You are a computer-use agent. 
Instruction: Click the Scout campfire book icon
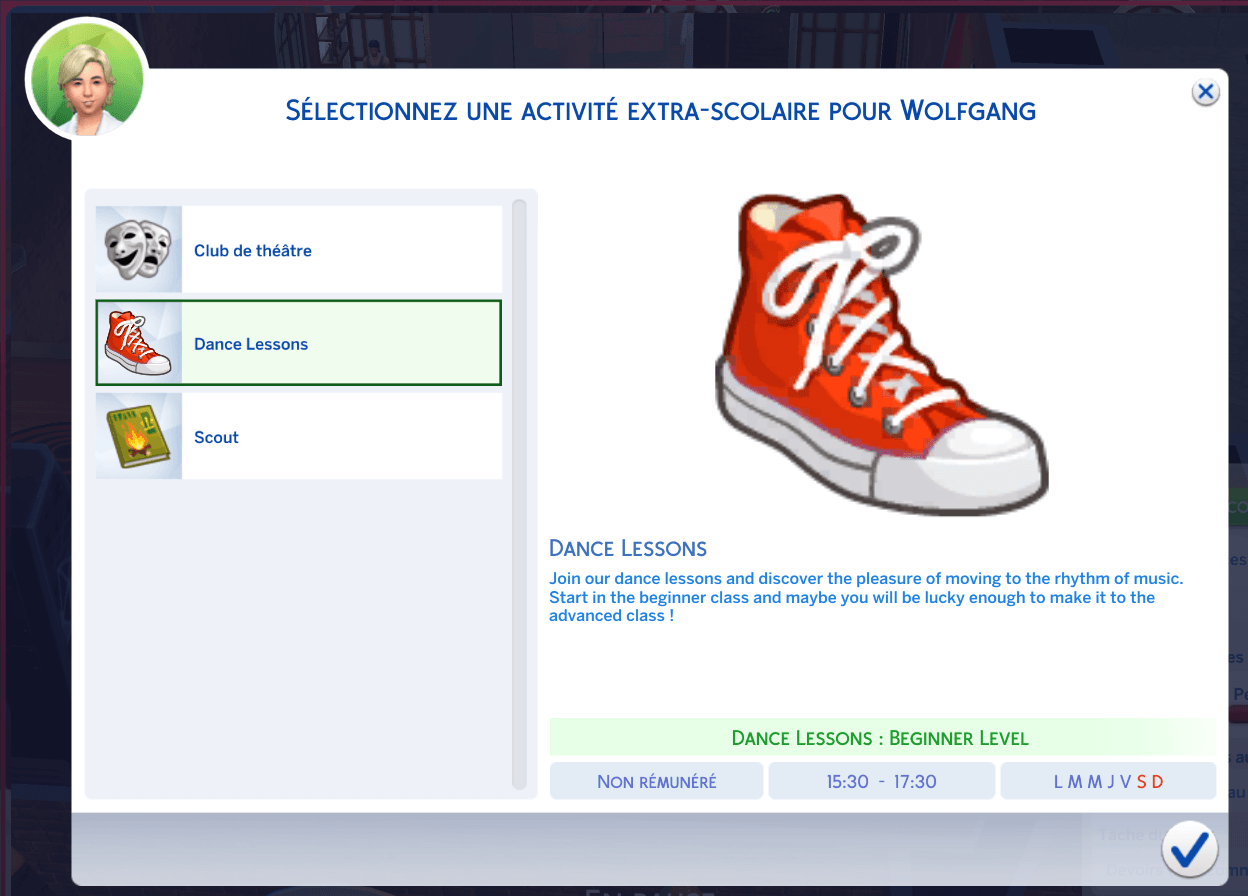point(139,436)
